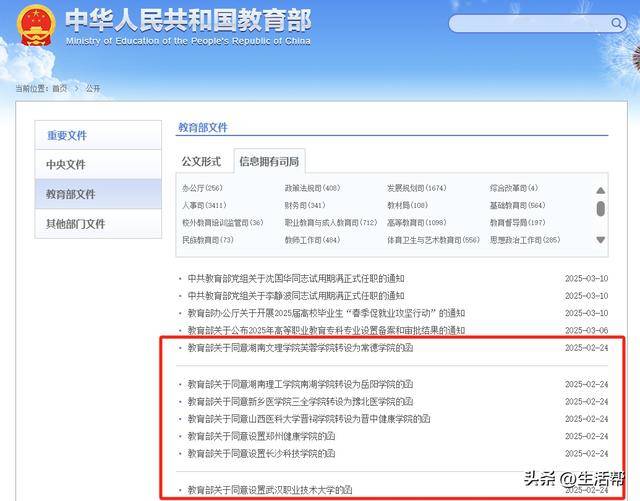Viewport: 640px width, 501px height.
Task: Open letter on 岳阳学院 conversion
Action: pyautogui.click(x=300, y=384)
